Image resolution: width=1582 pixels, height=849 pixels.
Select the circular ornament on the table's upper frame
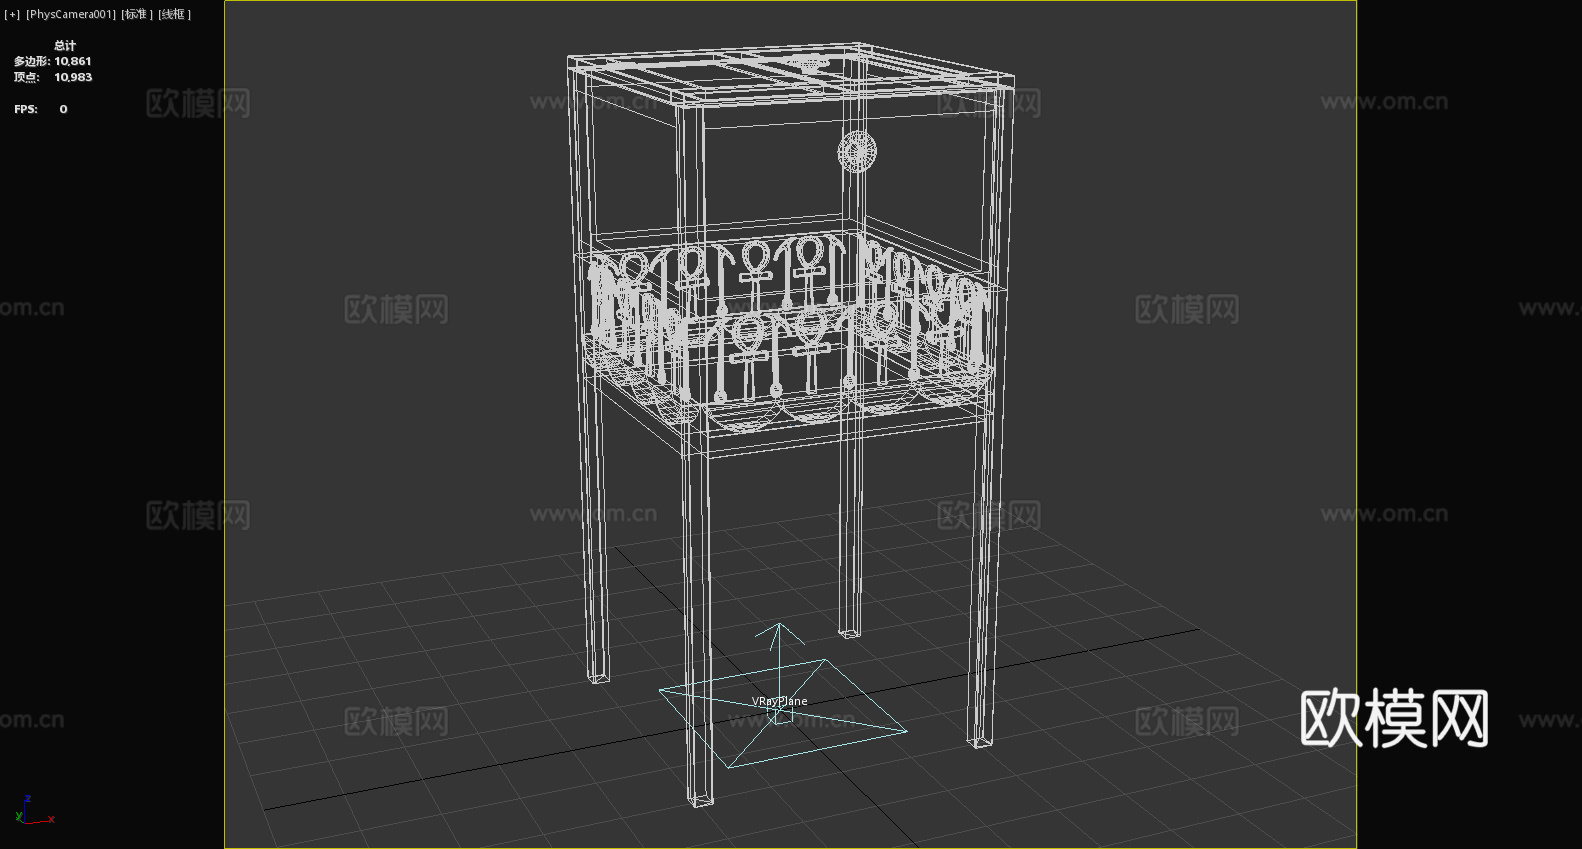857,151
